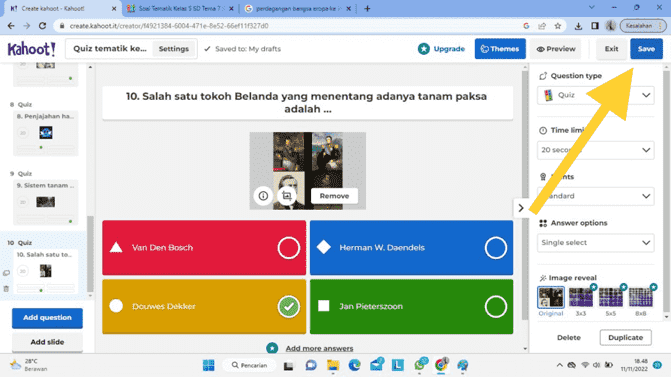Edit the Douwes Dekker answer text
This screenshot has height=377, width=671.
164,306
